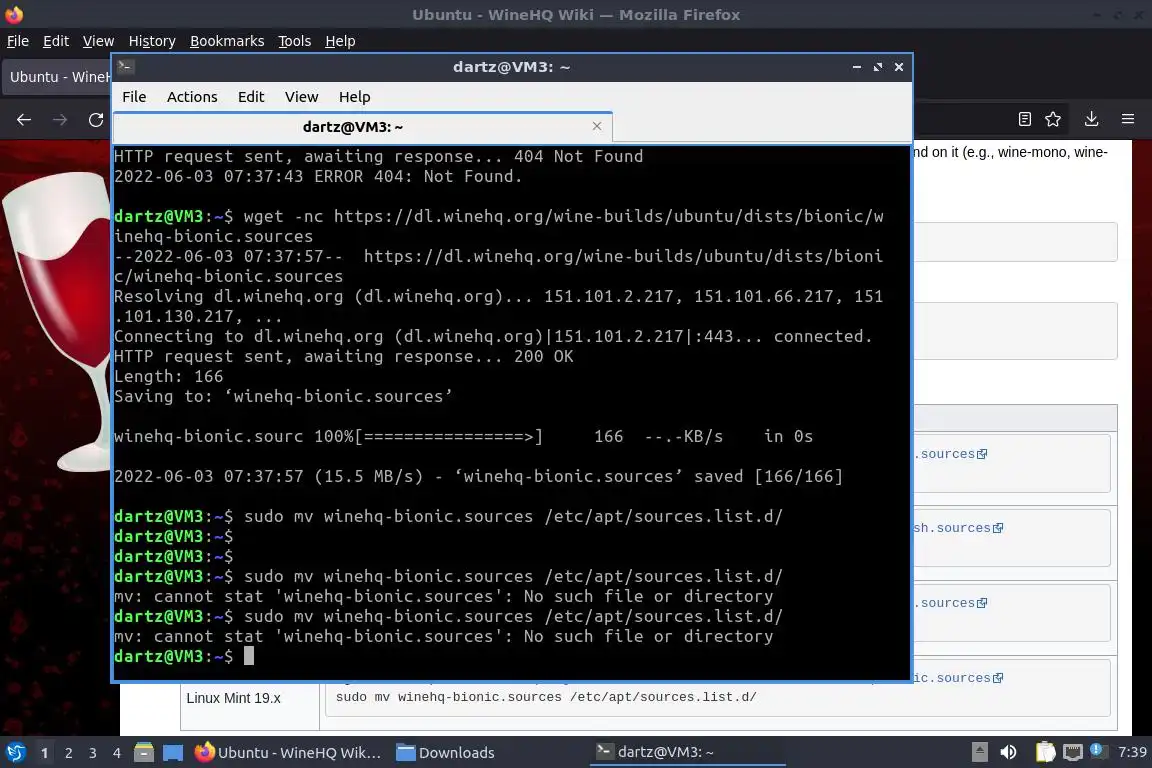Open Firefox Tools menu
The image size is (1152, 768).
[x=295, y=41]
